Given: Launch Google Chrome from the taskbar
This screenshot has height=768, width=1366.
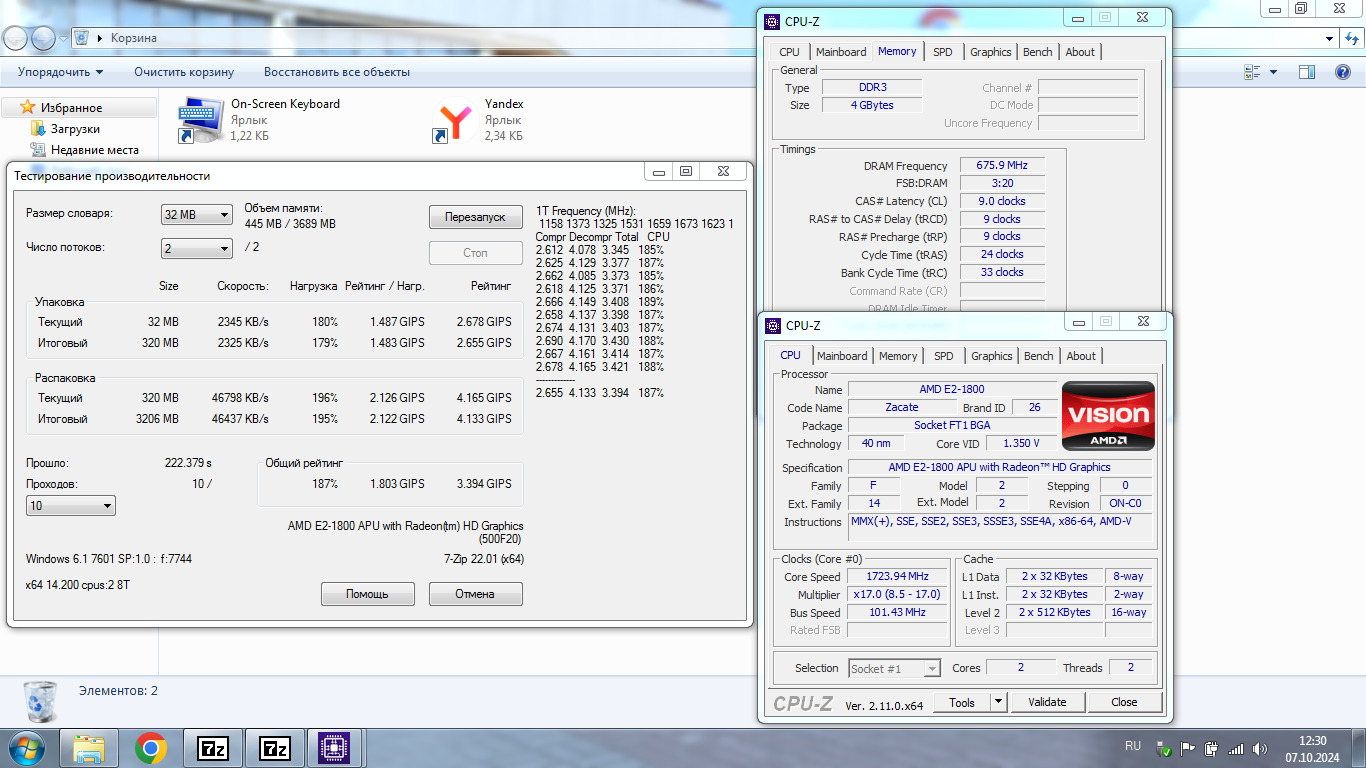Looking at the screenshot, I should [x=151, y=748].
